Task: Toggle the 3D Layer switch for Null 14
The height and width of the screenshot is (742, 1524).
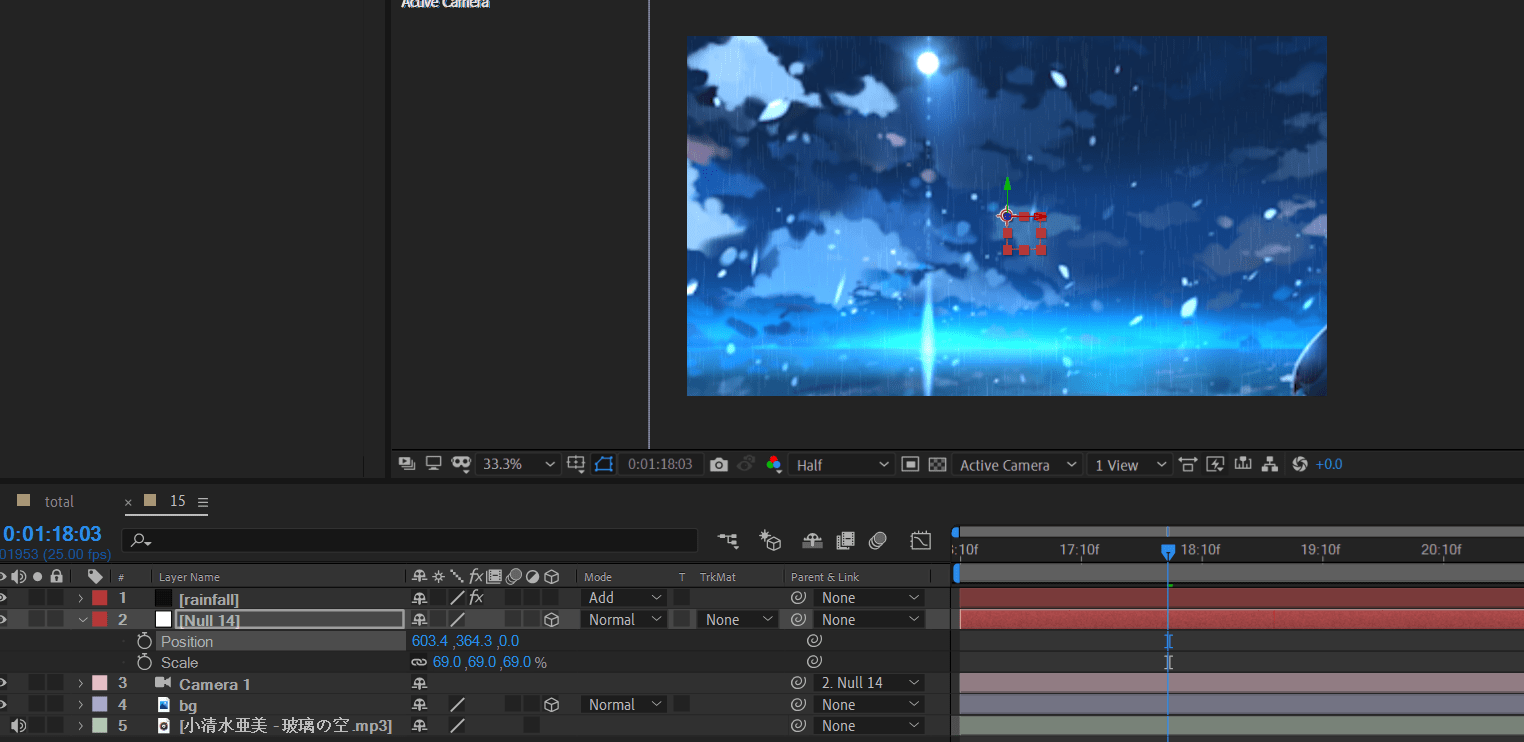Action: click(551, 620)
